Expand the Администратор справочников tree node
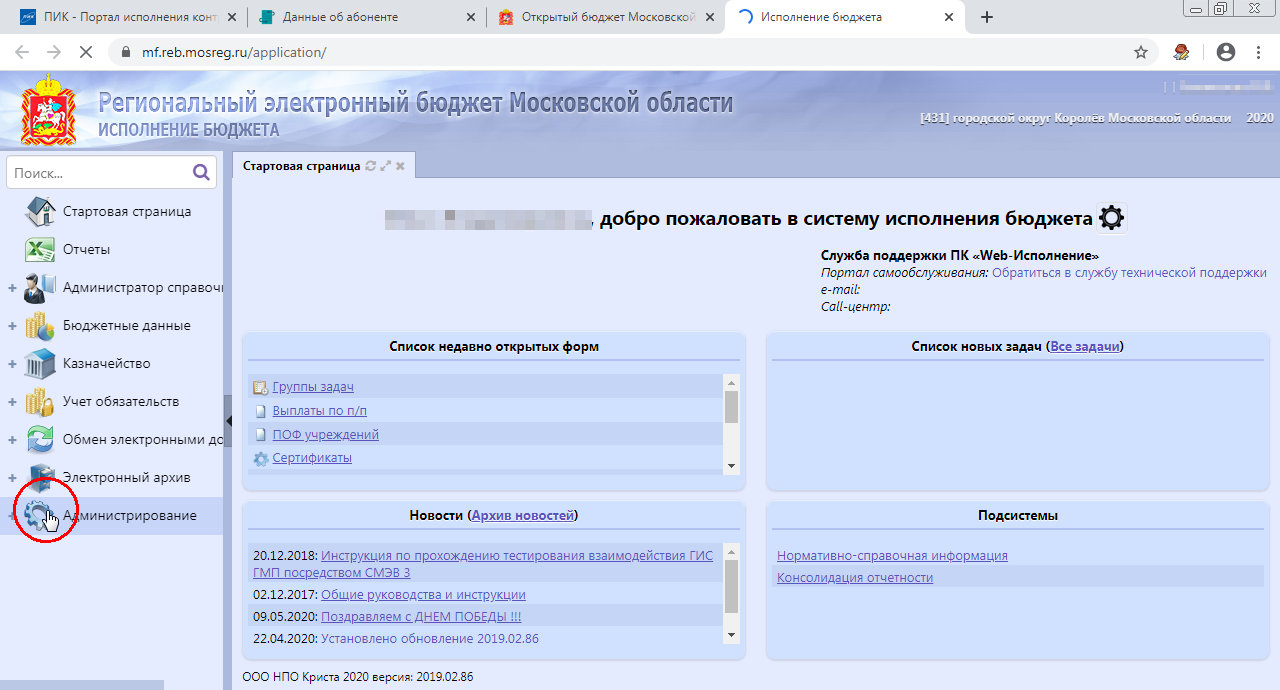1280x690 pixels. tap(10, 287)
